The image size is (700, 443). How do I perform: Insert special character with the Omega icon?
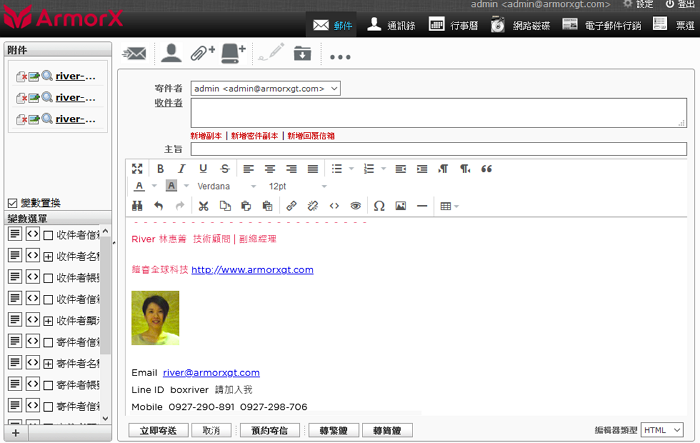[379, 206]
